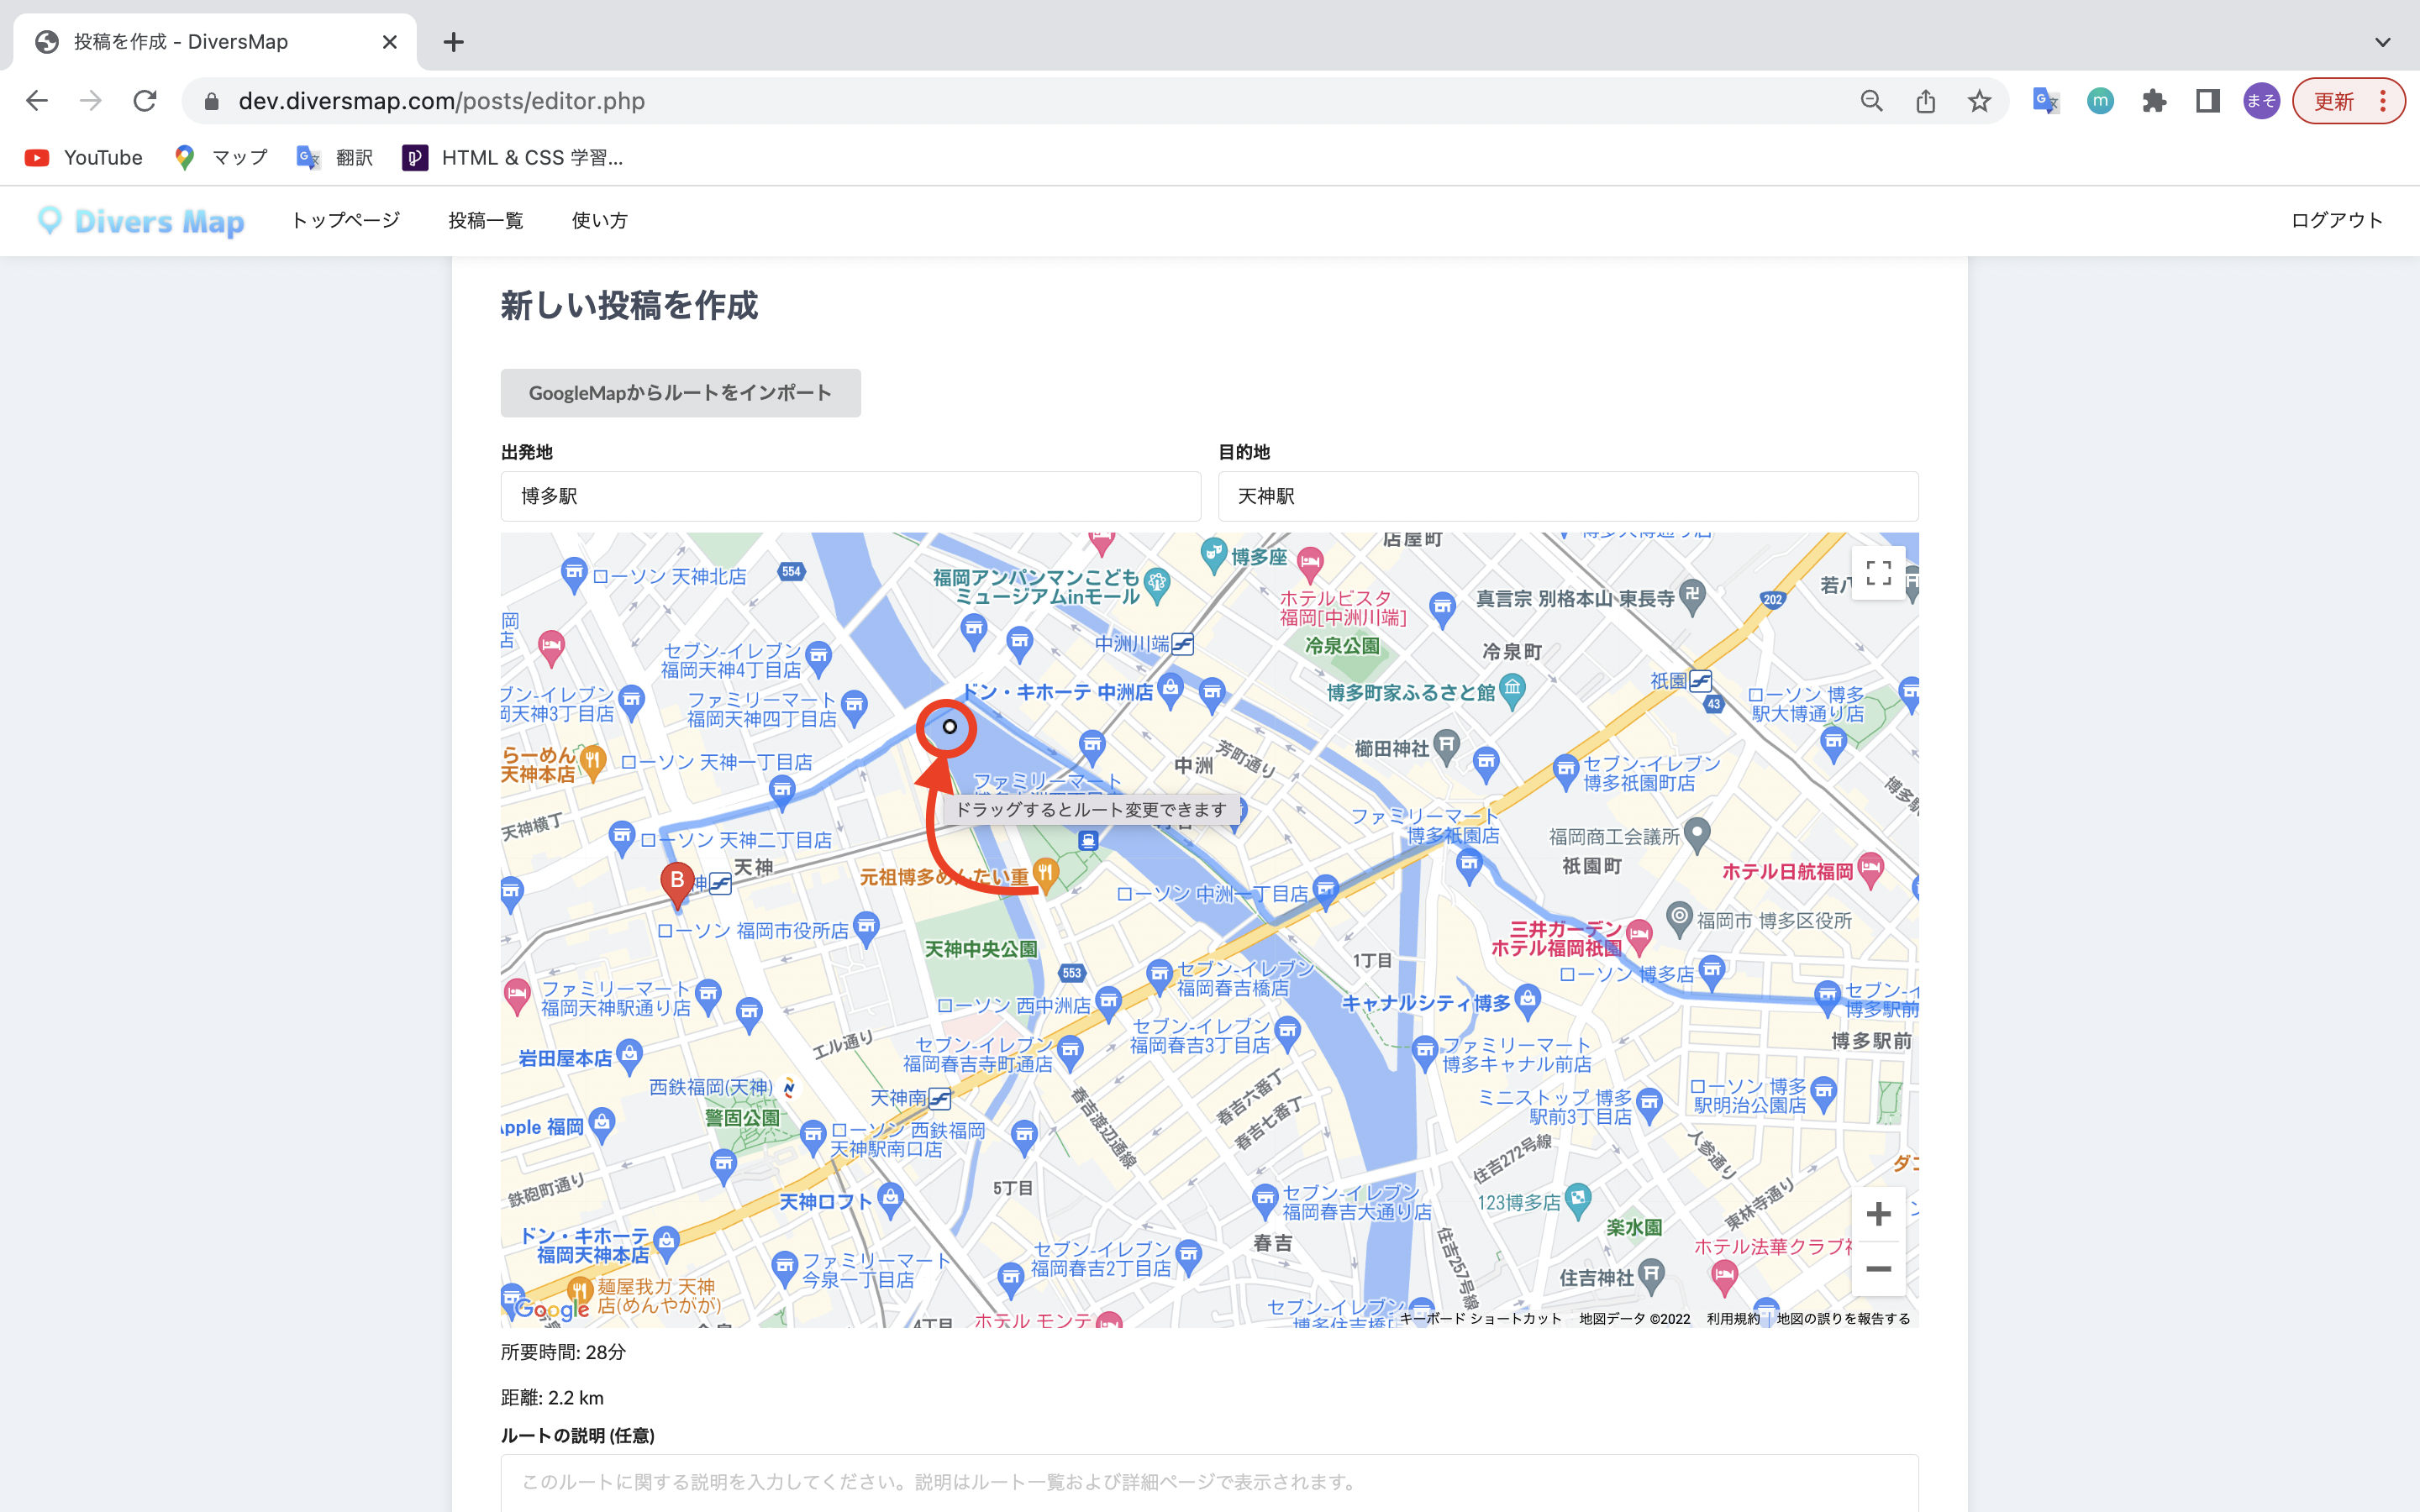Click inside the 出発地 input field
This screenshot has height=1512, width=2420.
[851, 496]
